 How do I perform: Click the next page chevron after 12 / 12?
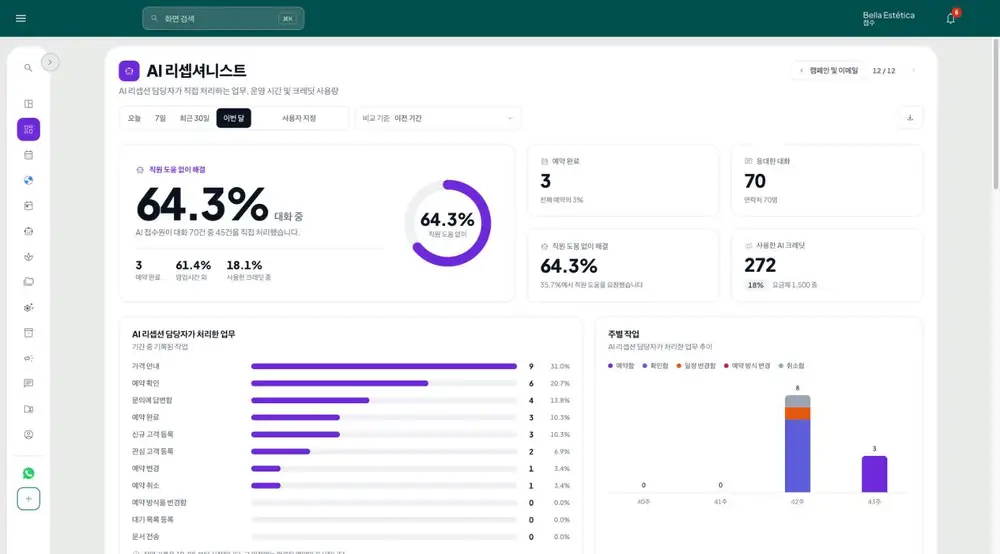[x=913, y=71]
